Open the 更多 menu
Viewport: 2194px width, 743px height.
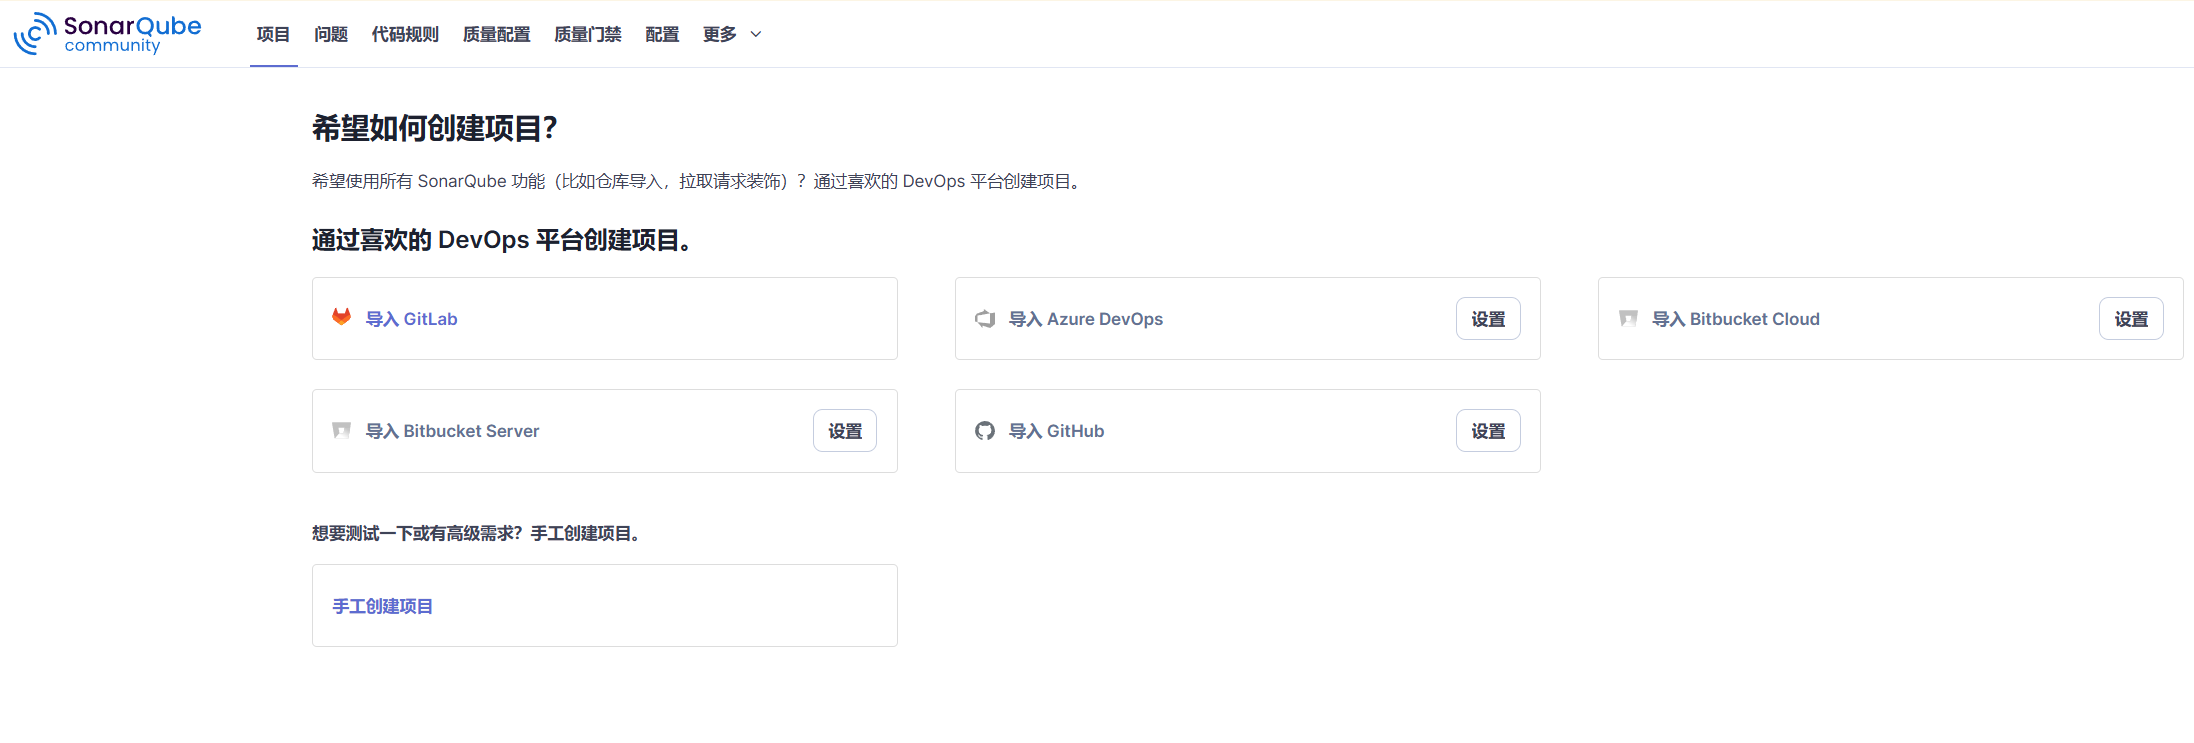point(732,34)
